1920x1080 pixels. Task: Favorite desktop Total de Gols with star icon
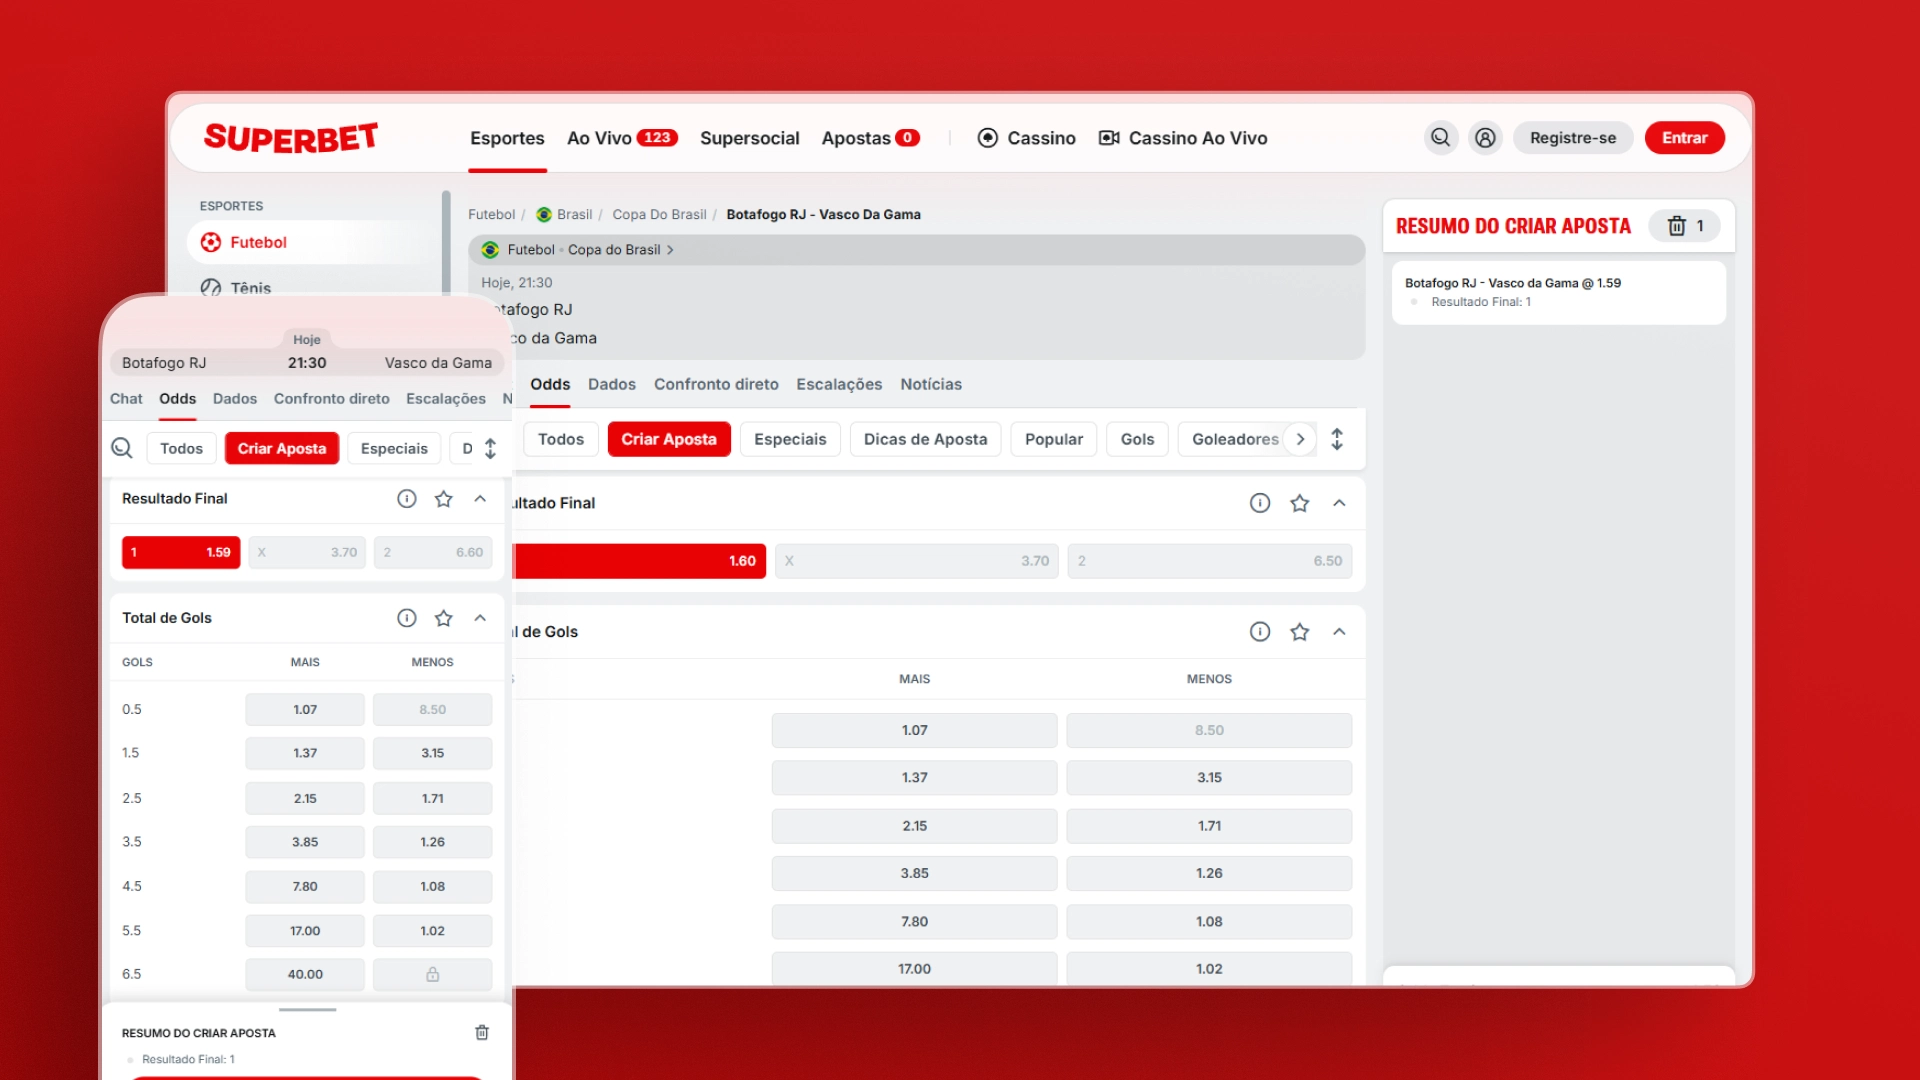(x=1300, y=632)
